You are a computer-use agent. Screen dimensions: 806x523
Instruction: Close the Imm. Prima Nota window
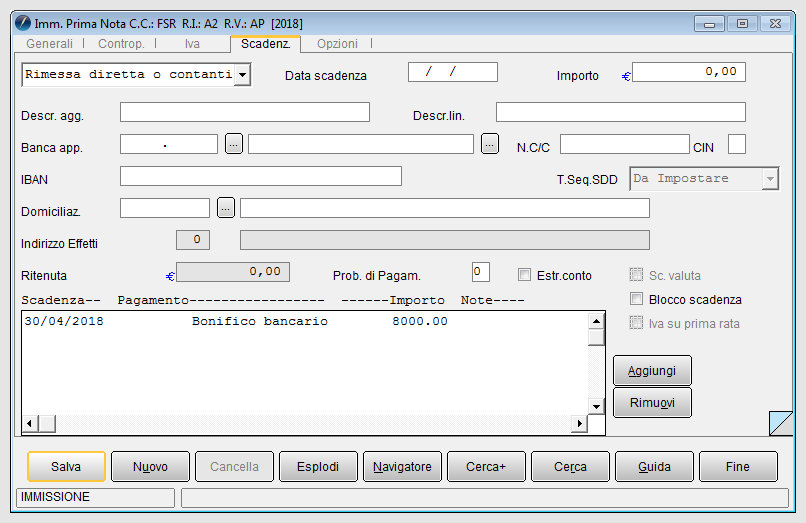(776, 24)
